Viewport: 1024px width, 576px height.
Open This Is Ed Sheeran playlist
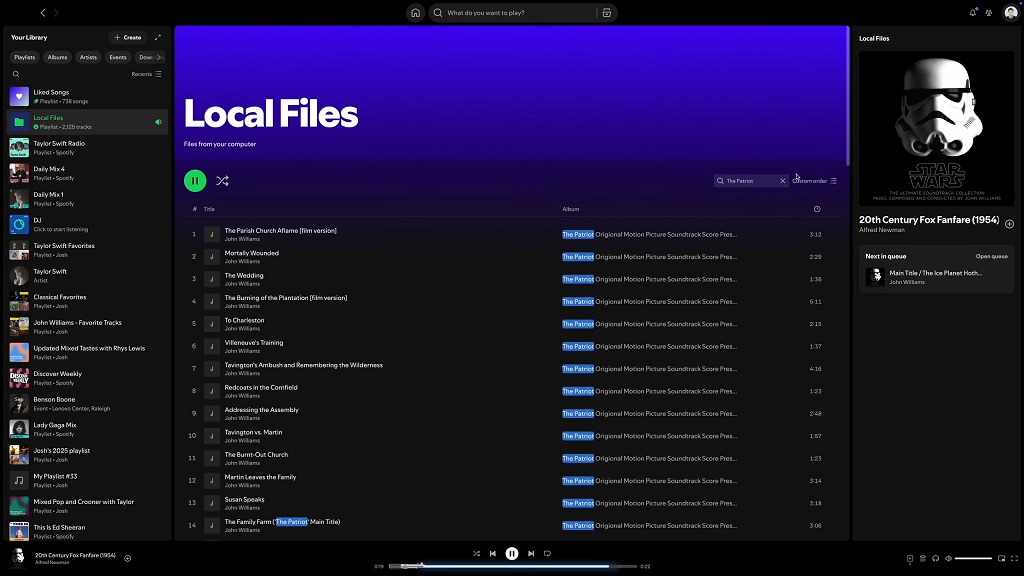[x=87, y=532]
